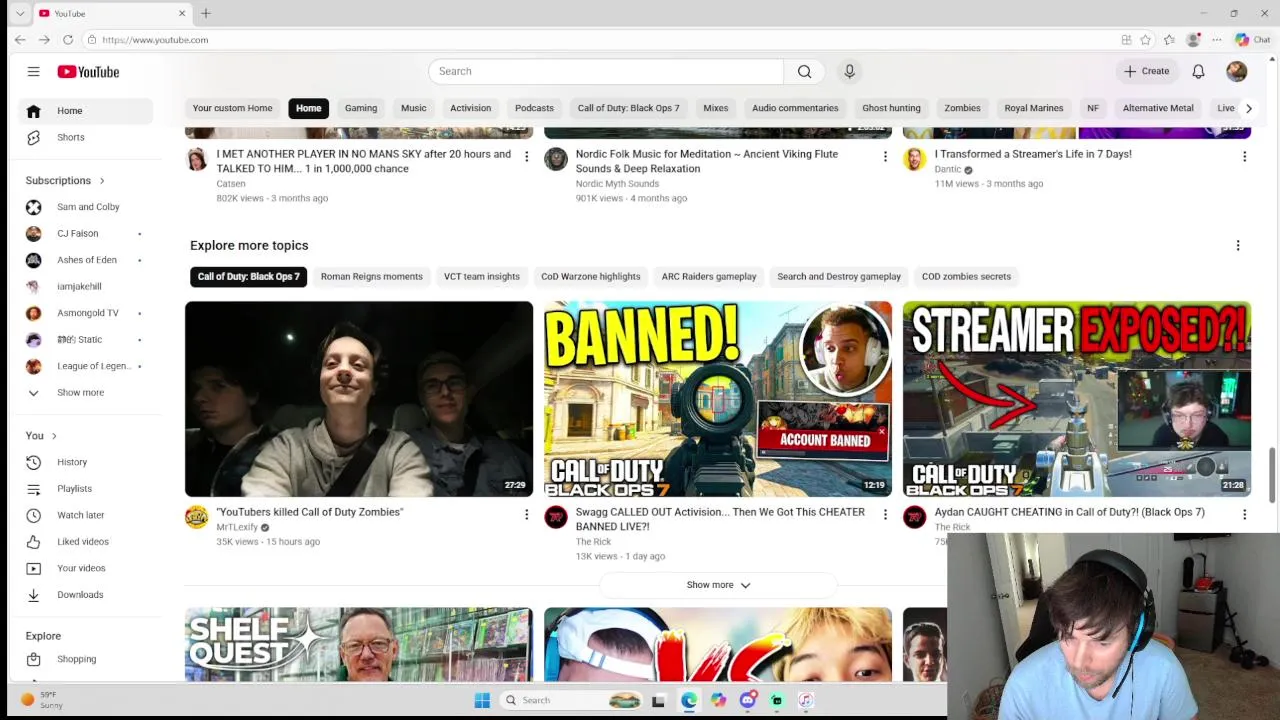Select the Alternative Metal chip
This screenshot has height=720, width=1280.
coord(1158,108)
